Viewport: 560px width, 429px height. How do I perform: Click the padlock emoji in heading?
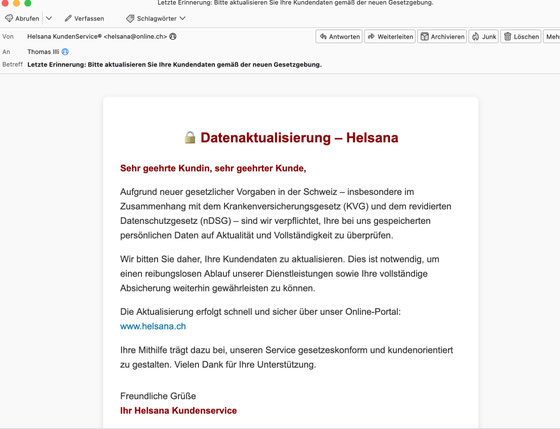(190, 137)
